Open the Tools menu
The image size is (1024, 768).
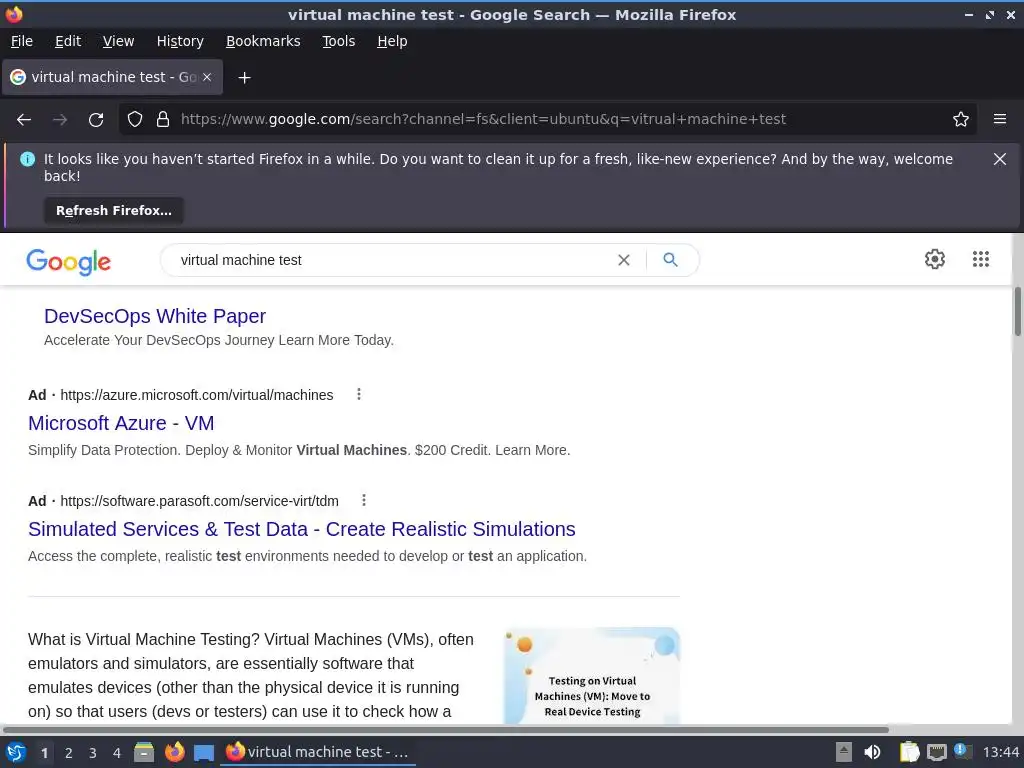pyautogui.click(x=338, y=41)
